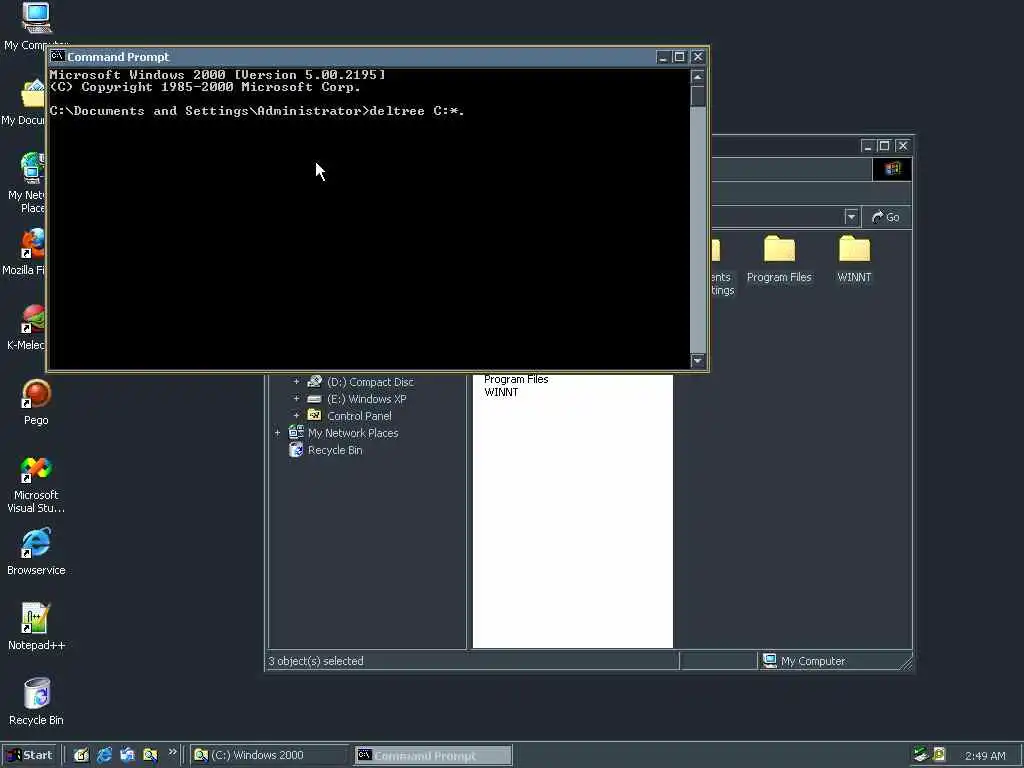
Task: Expand the My Network Places tree node
Action: 278,432
